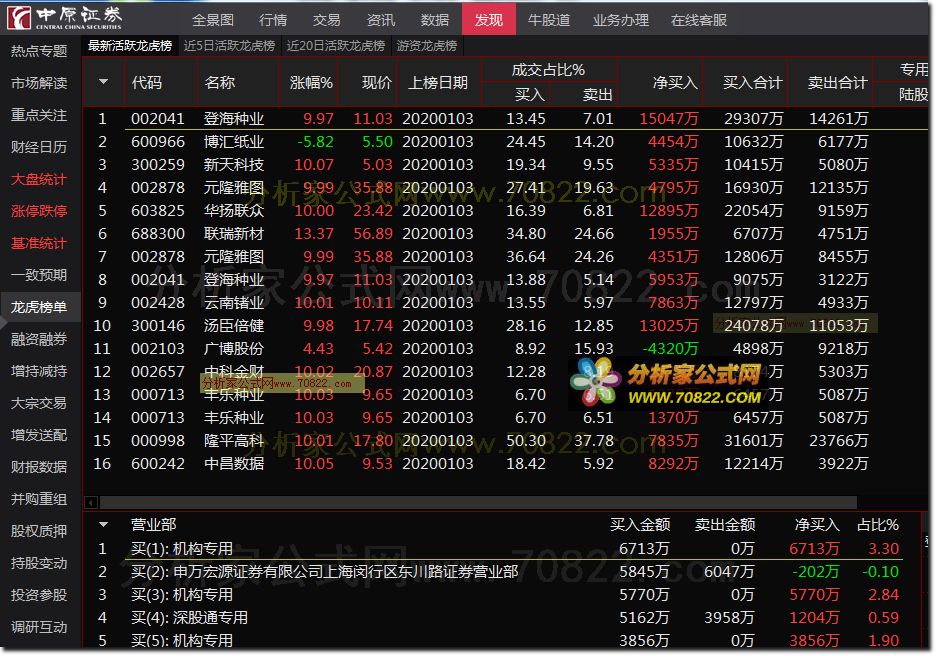Open the 全景图 menu
This screenshot has width=937, height=656.
pyautogui.click(x=213, y=20)
